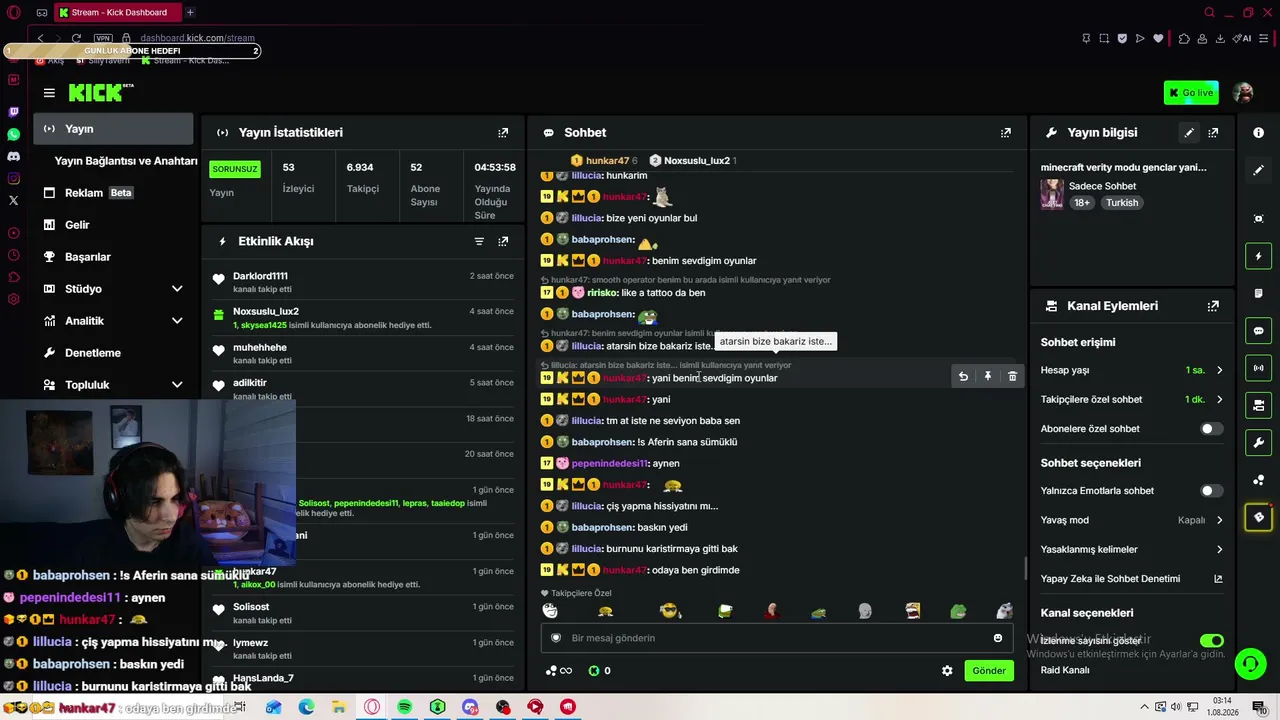Delete the hovered chat message
The height and width of the screenshot is (720, 1280).
[1012, 377]
